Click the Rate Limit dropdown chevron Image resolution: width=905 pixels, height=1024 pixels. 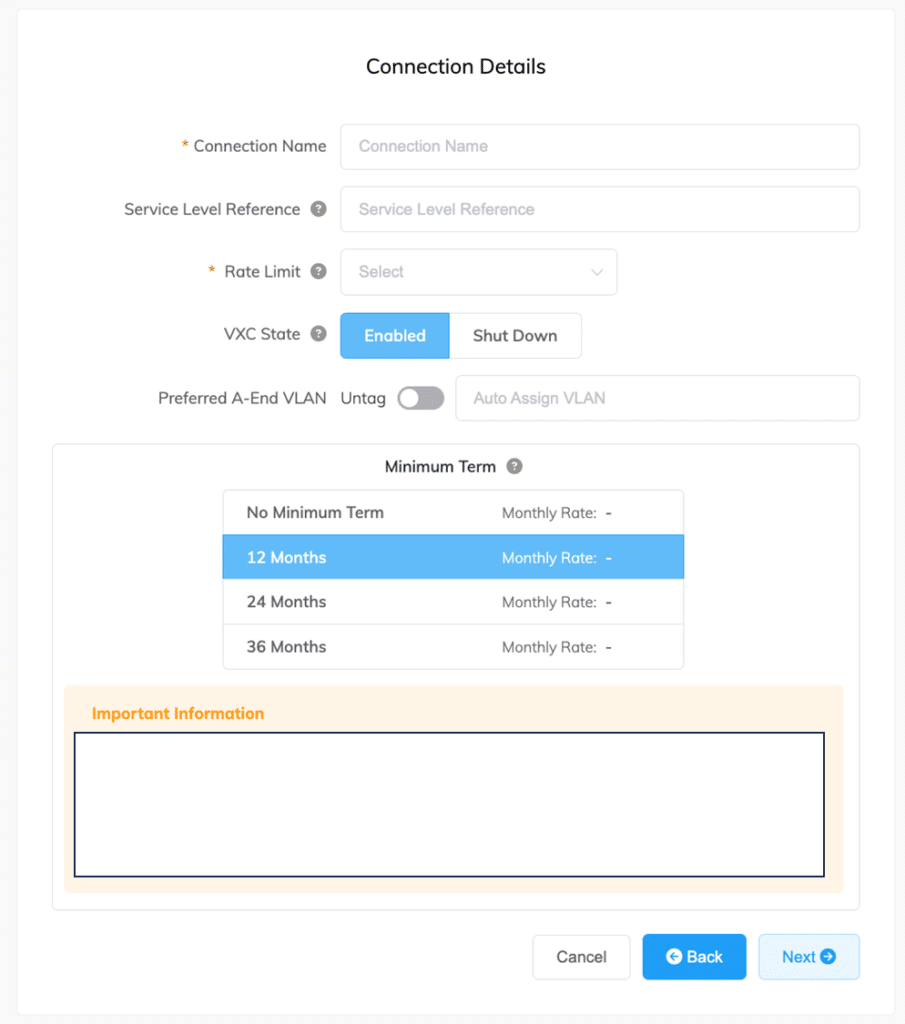pos(597,272)
